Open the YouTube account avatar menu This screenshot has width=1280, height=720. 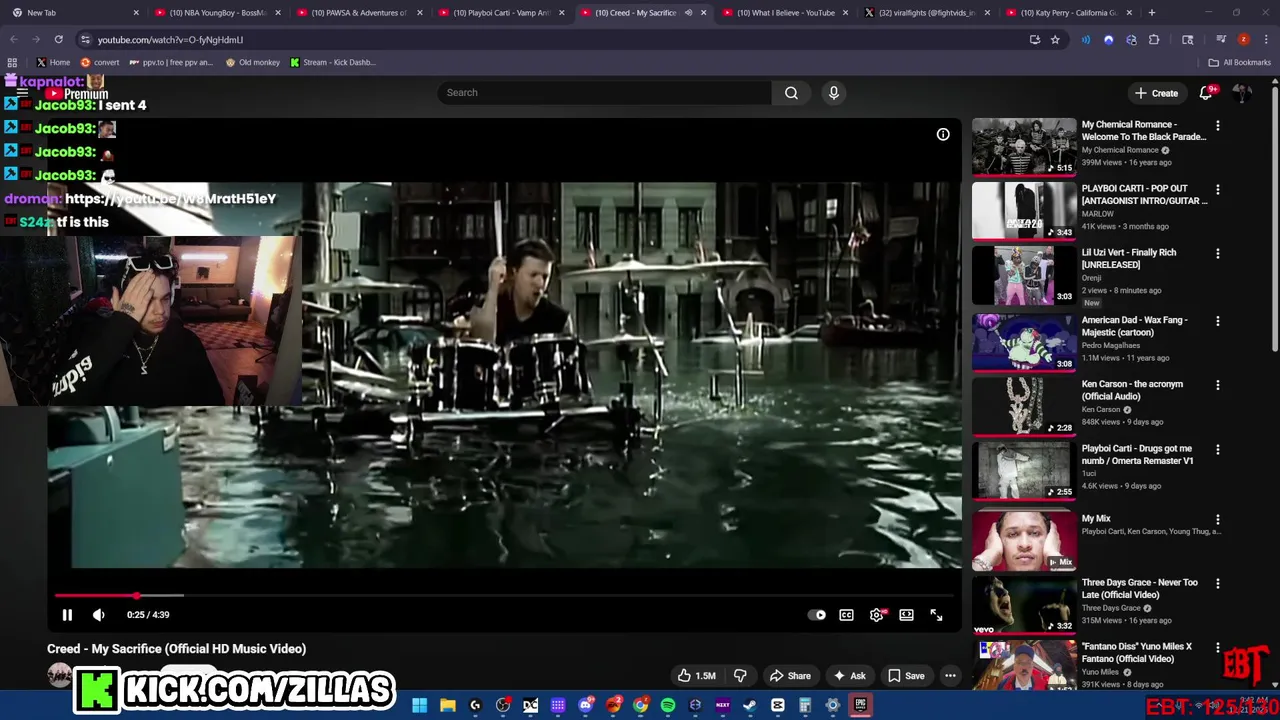point(1242,93)
